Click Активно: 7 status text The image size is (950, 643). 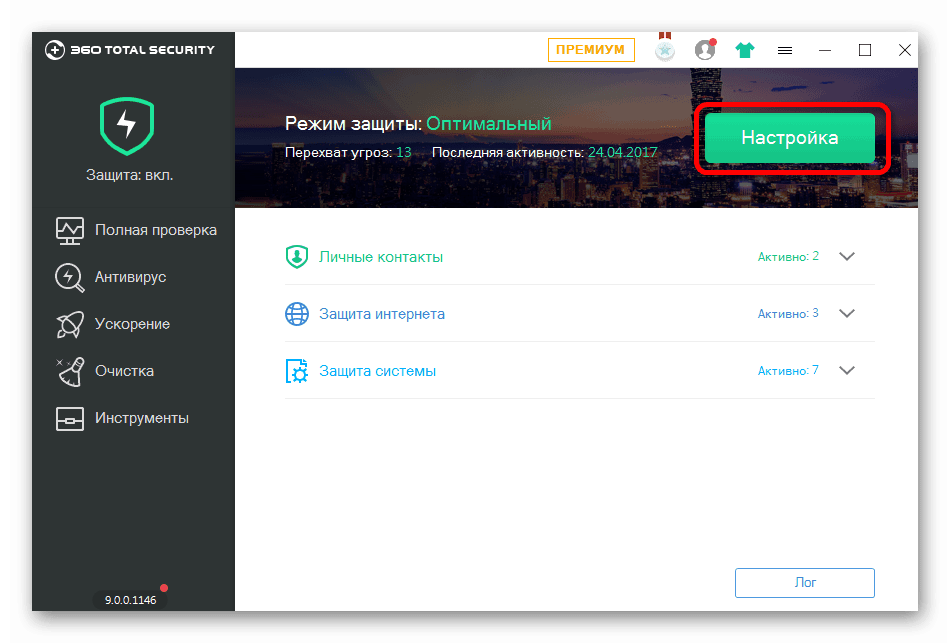tap(788, 371)
